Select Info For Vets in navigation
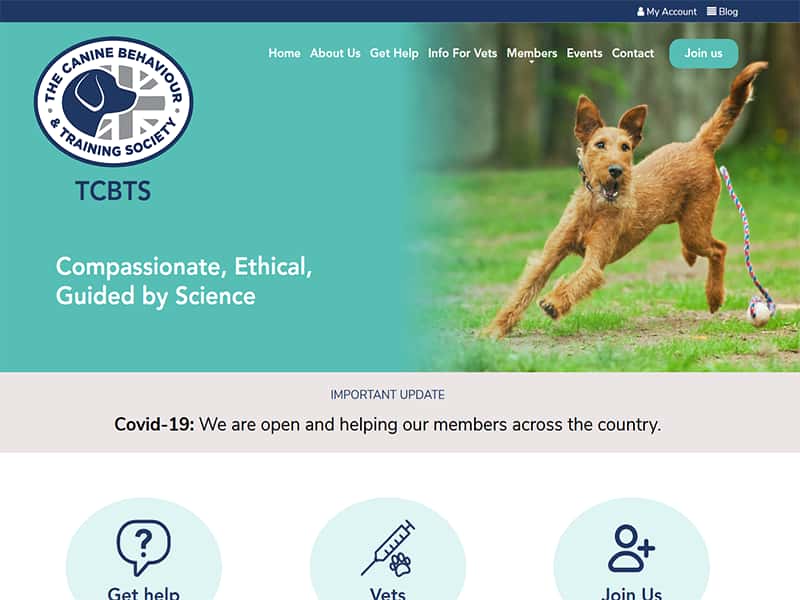The width and height of the screenshot is (800, 600). click(462, 53)
